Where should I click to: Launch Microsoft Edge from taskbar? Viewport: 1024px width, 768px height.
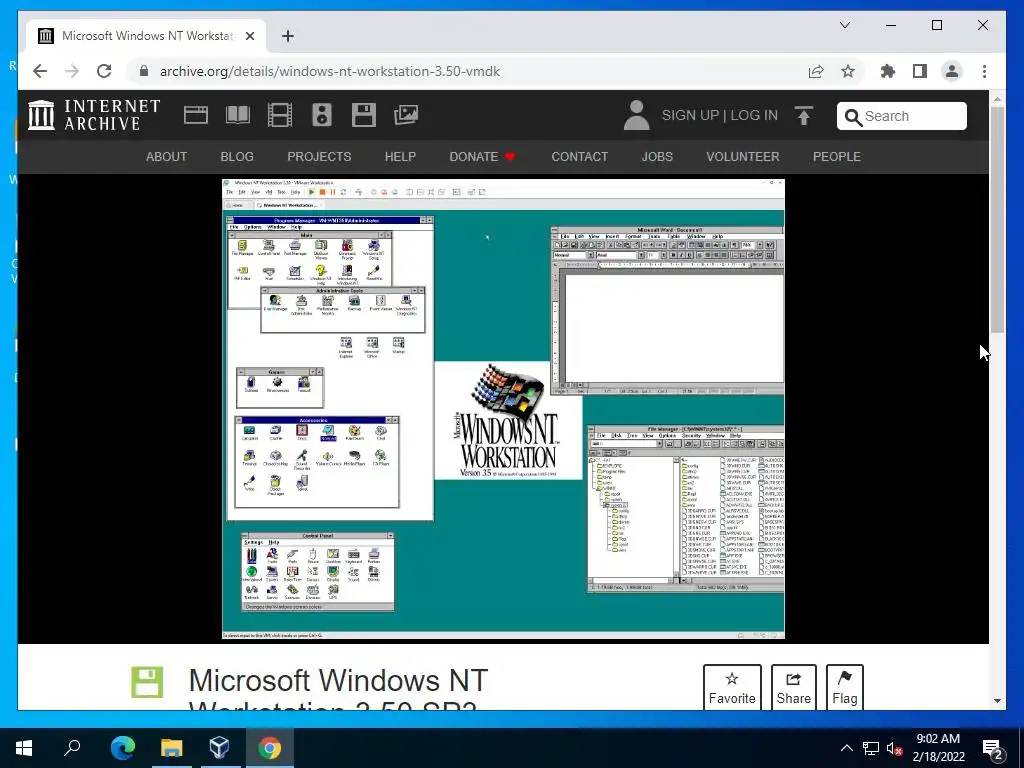pos(122,747)
